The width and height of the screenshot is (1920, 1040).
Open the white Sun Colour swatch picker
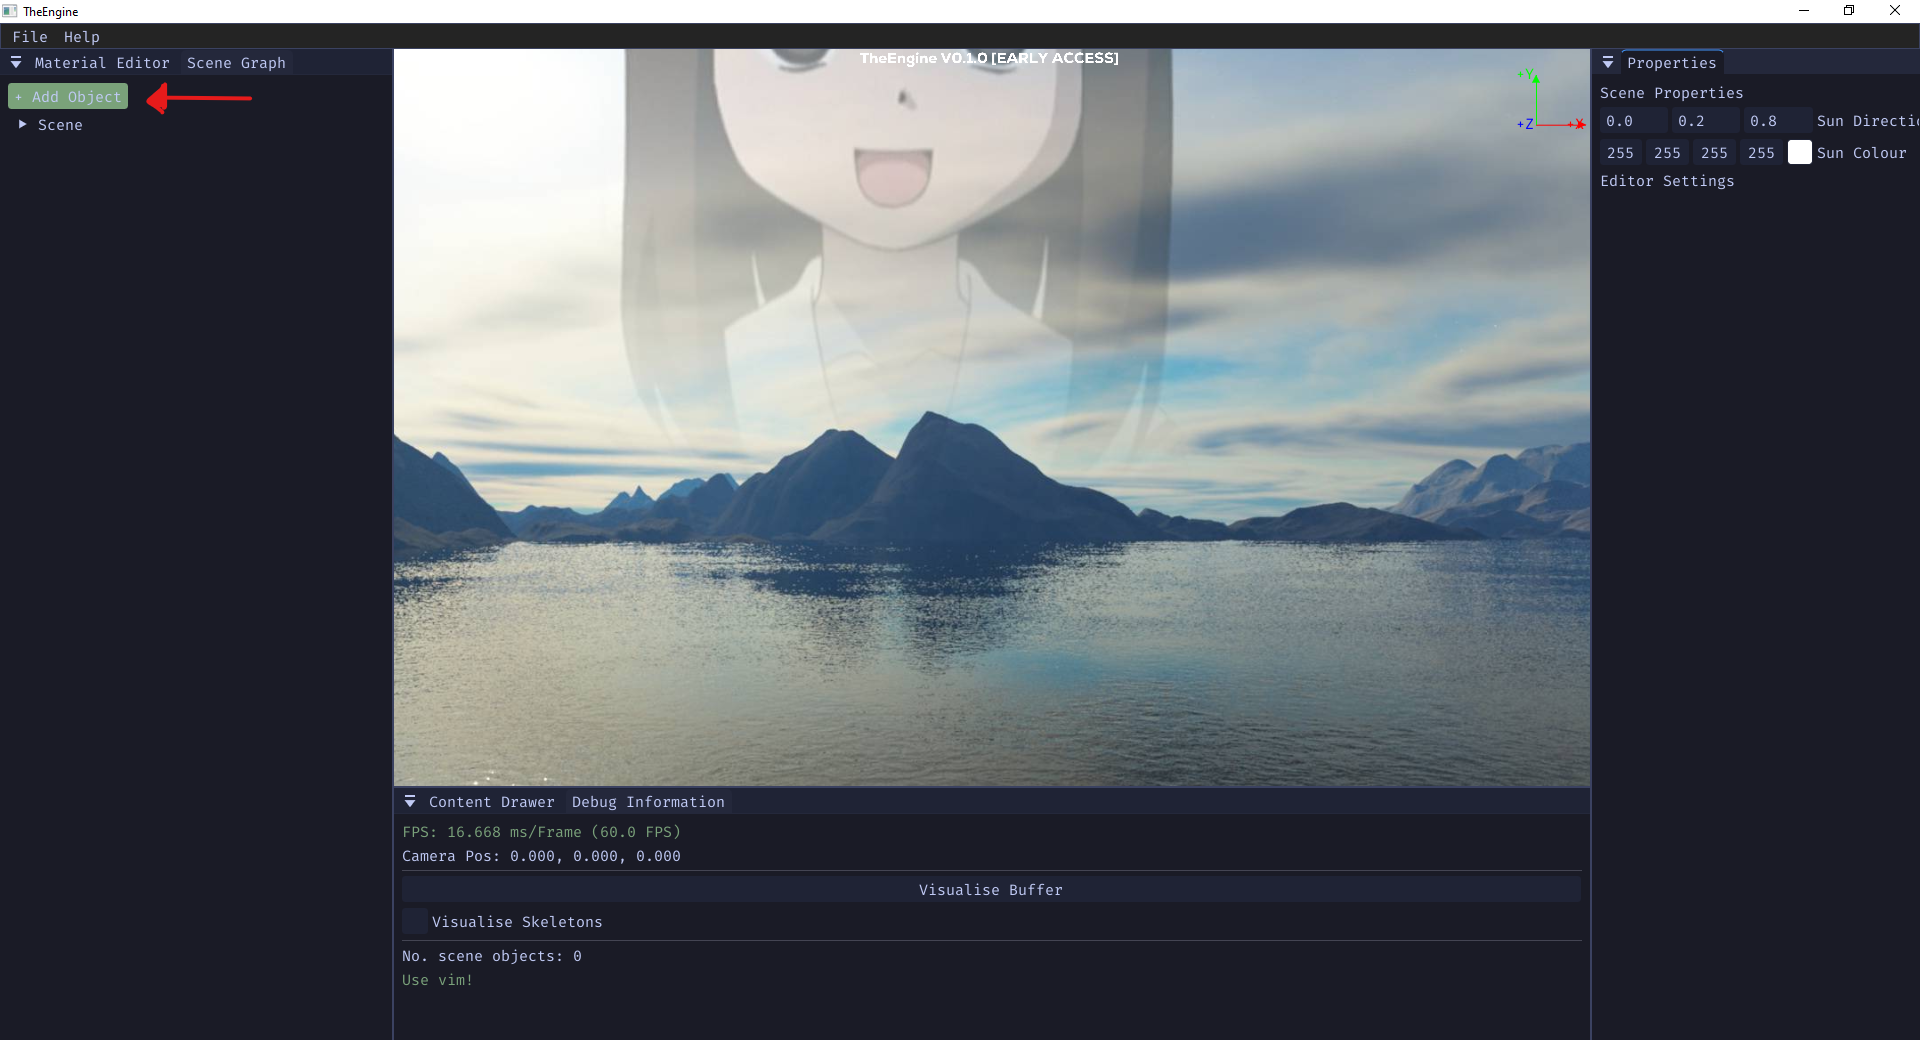click(1800, 153)
